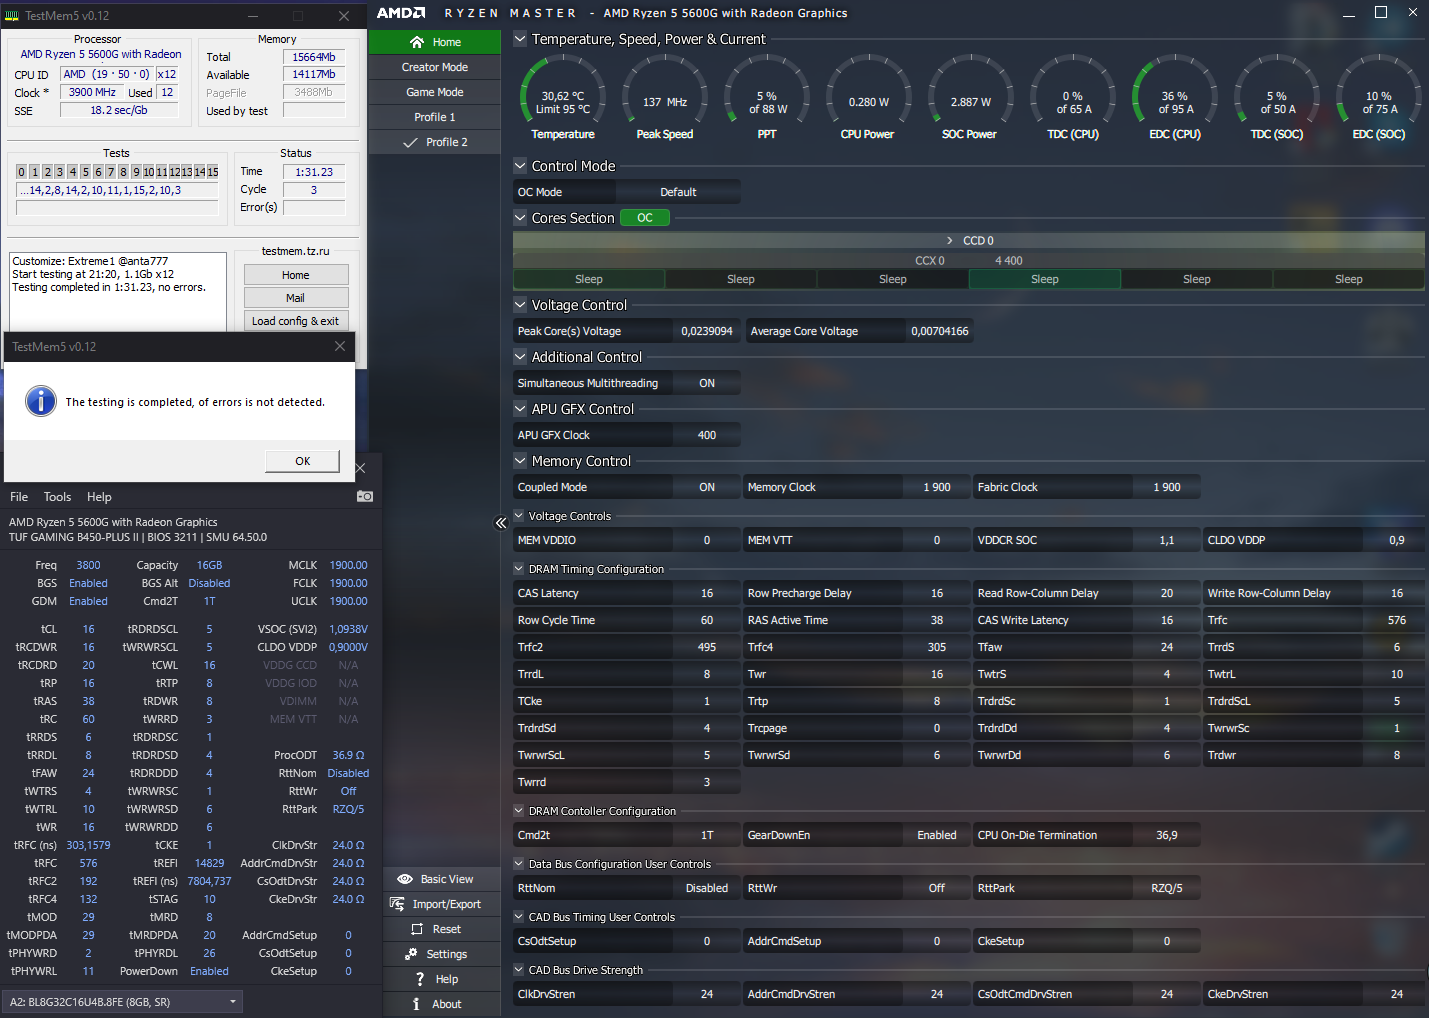Toggle GearDownEn Enabled value
The image size is (1429, 1018).
(937, 835)
